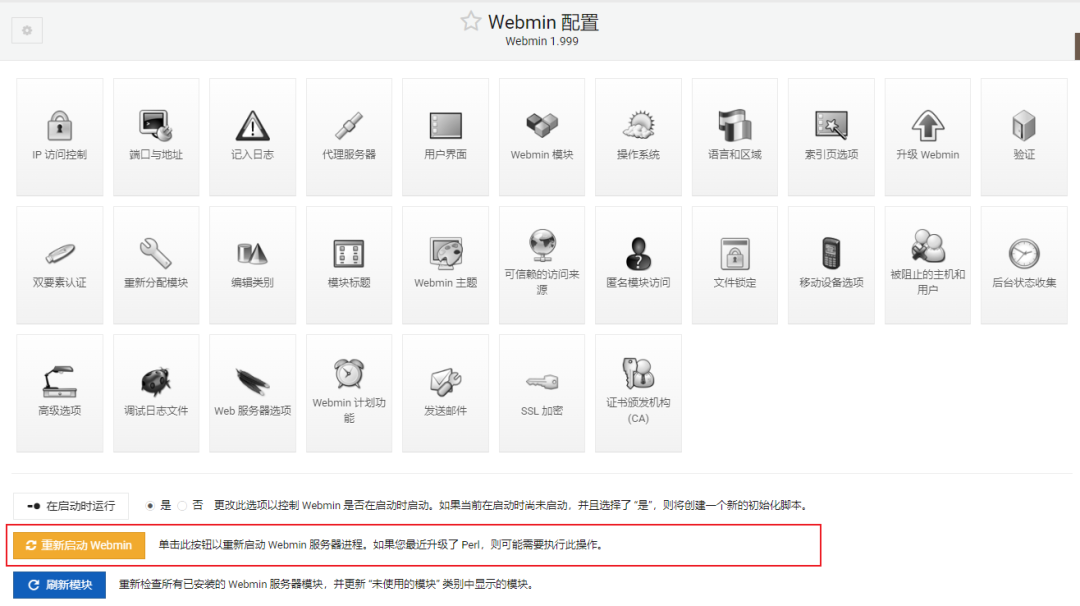1080x606 pixels.
Task: Select 否 for start at boot
Action: 183,506
